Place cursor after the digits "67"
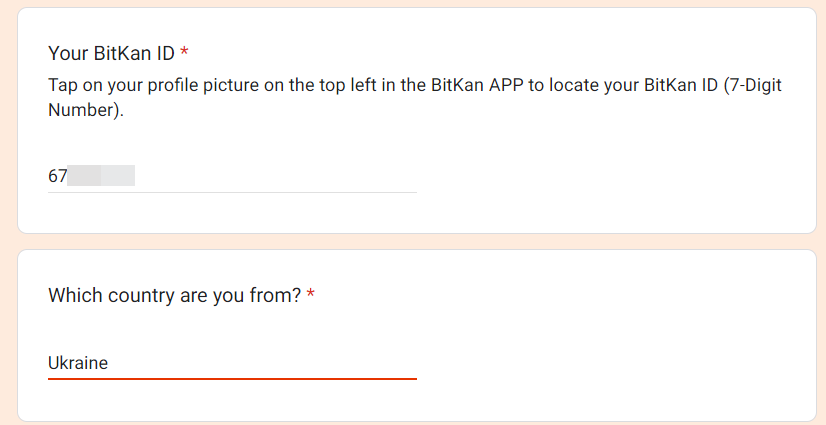 pyautogui.click(x=68, y=177)
